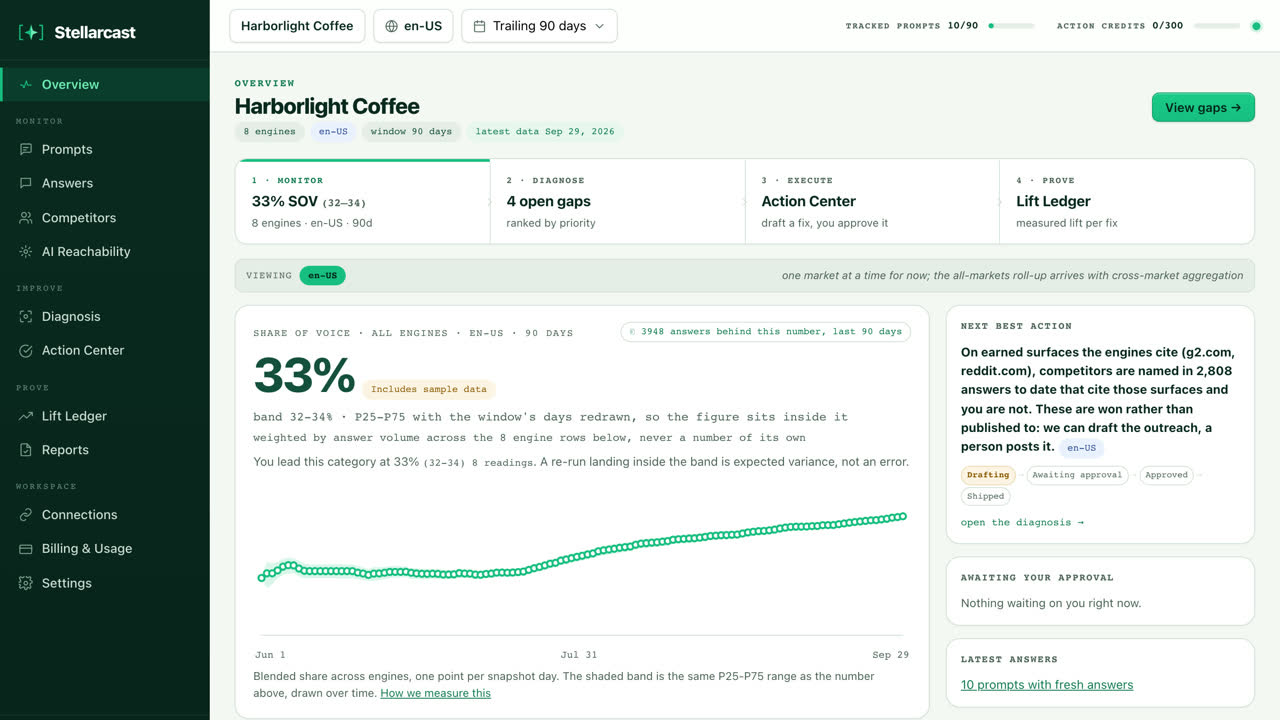Click the Prompts chat icon
The width and height of the screenshot is (1280, 720).
26,149
